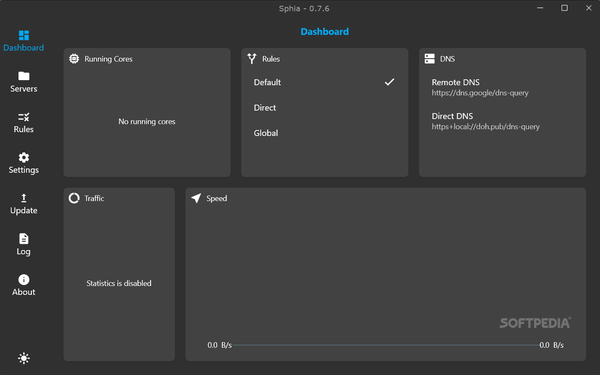600x375 pixels.
Task: Click the "No running cores" message
Action: point(147,121)
